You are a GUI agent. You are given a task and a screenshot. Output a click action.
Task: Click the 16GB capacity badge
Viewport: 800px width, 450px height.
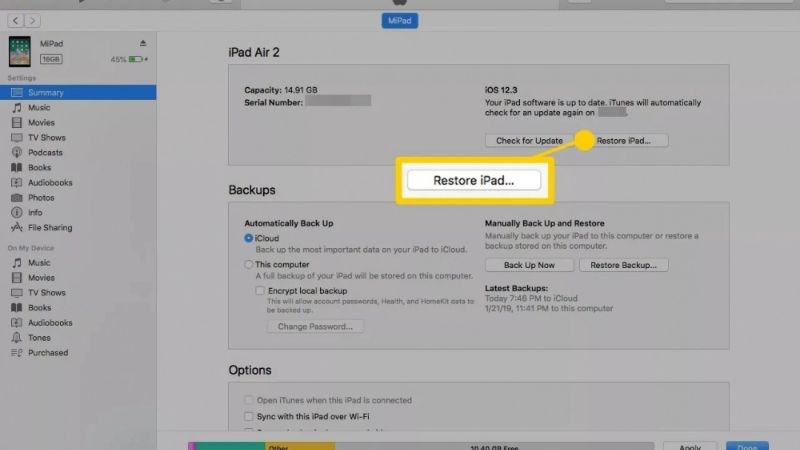click(x=51, y=59)
